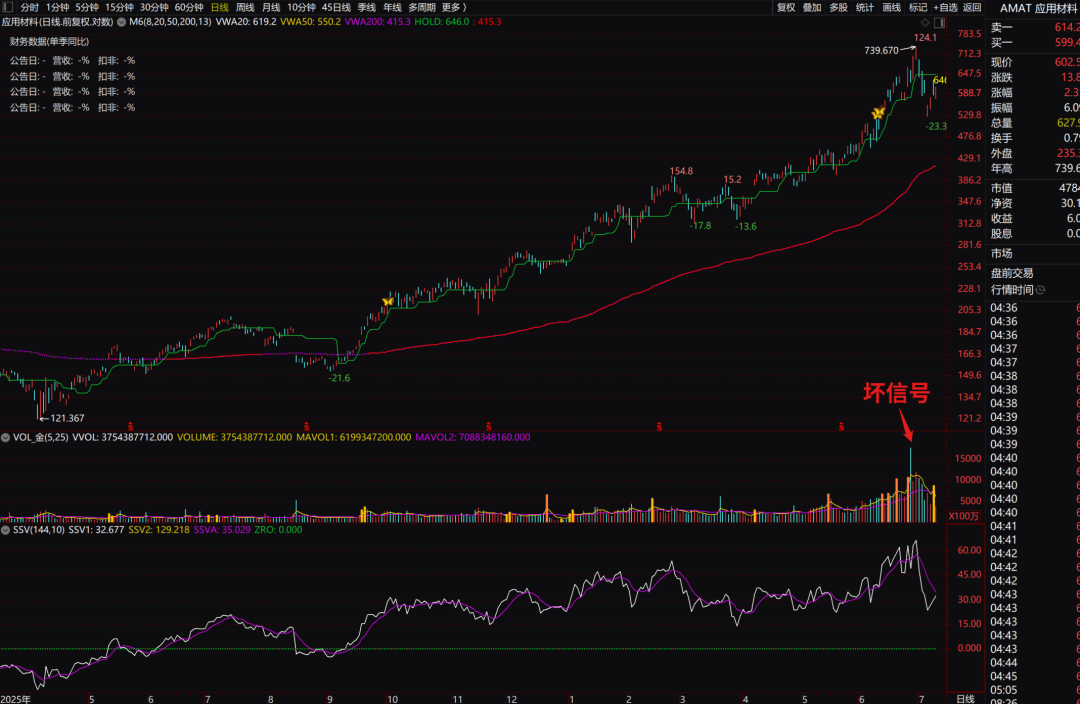Select the 30分钟 timeframe
The width and height of the screenshot is (1080, 704).
(154, 8)
